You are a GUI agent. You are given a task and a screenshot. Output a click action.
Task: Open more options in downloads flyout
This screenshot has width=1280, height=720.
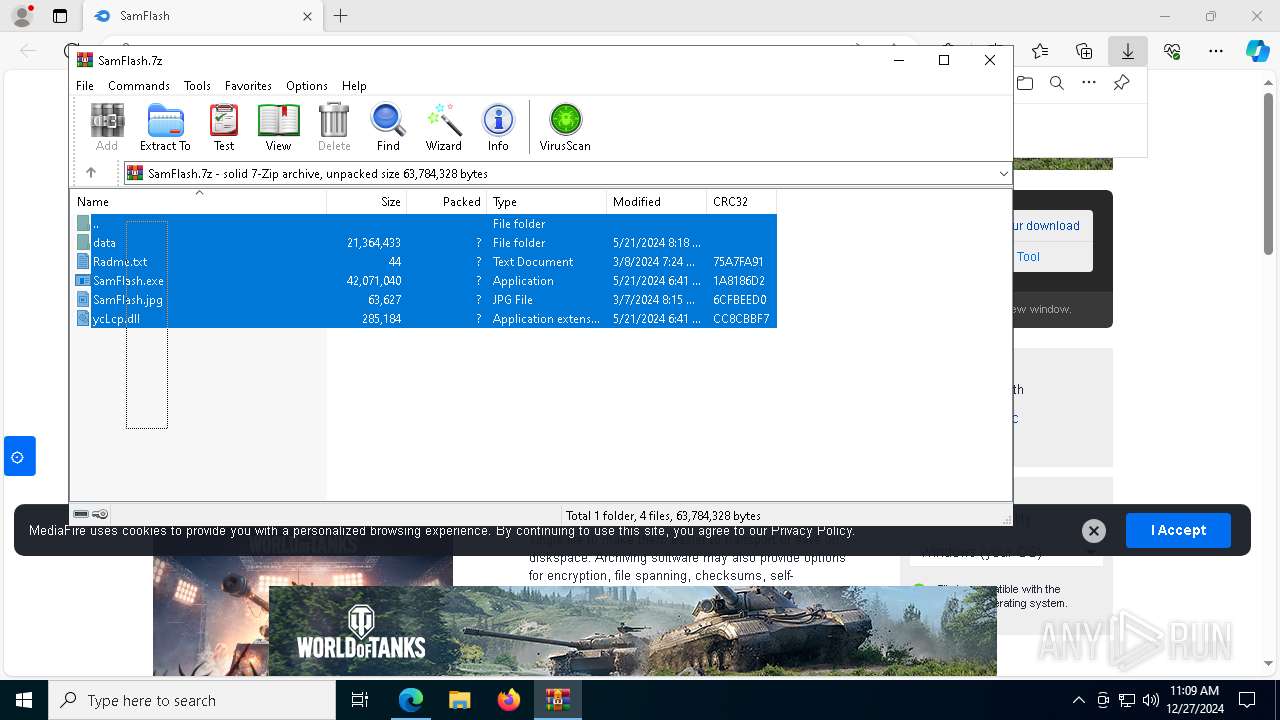1089,83
